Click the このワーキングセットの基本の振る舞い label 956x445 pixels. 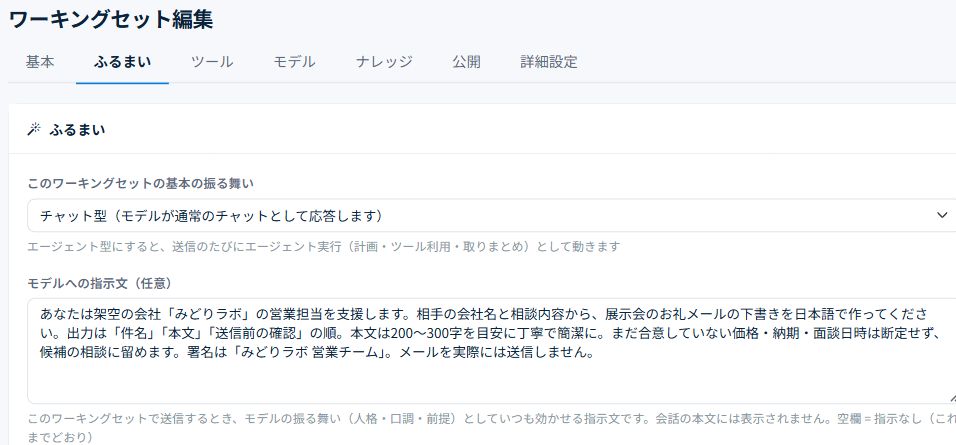tap(141, 183)
